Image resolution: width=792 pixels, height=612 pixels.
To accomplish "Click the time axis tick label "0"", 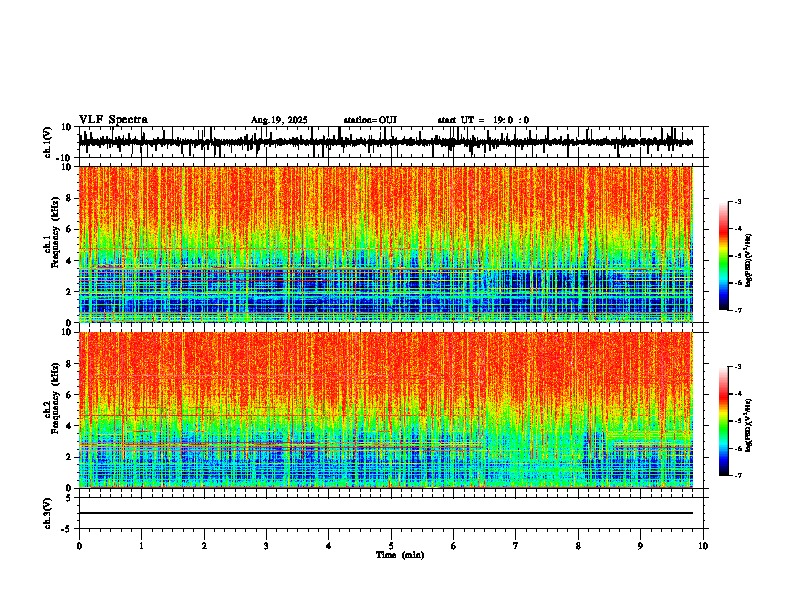I will pyautogui.click(x=79, y=546).
